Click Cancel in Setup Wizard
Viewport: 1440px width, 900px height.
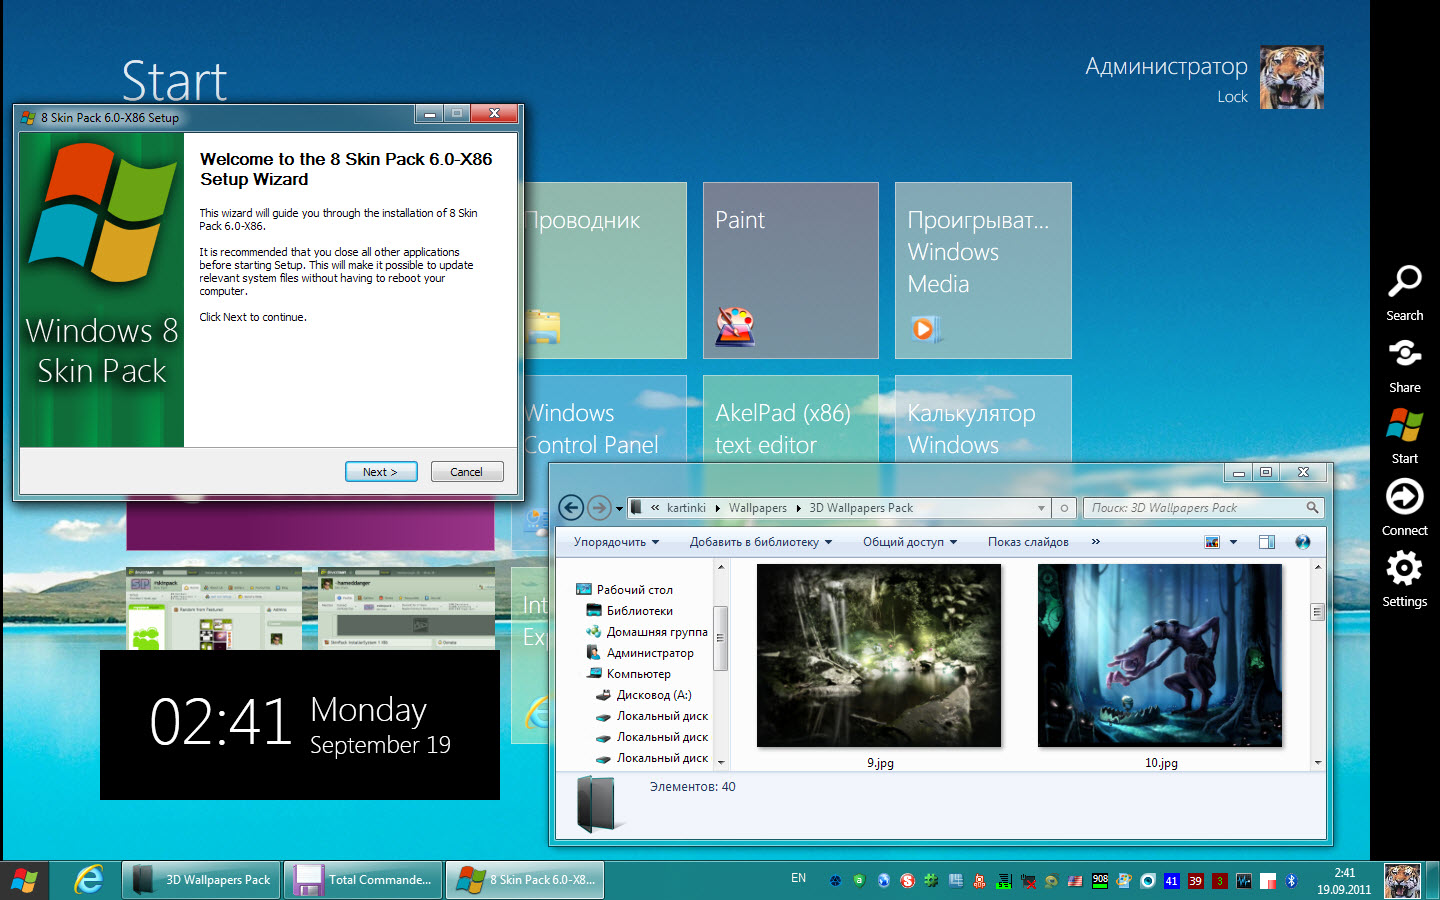pyautogui.click(x=467, y=472)
